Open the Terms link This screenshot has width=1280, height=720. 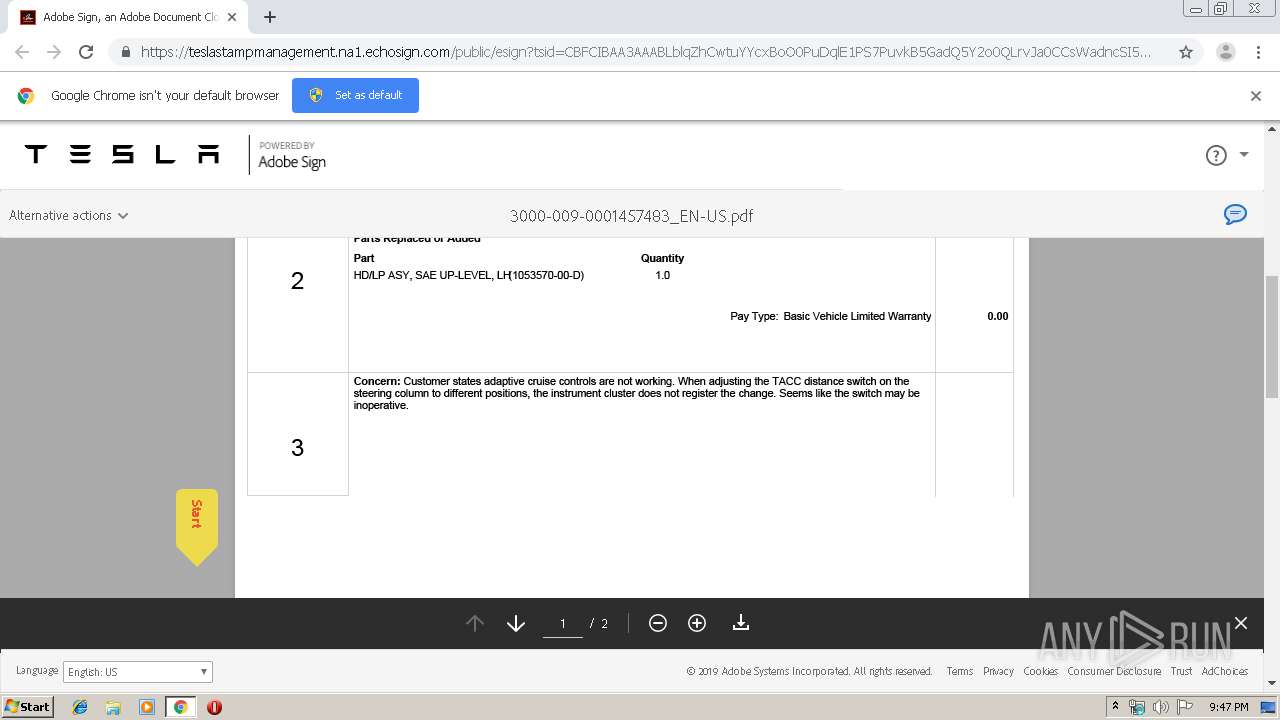[x=960, y=671]
